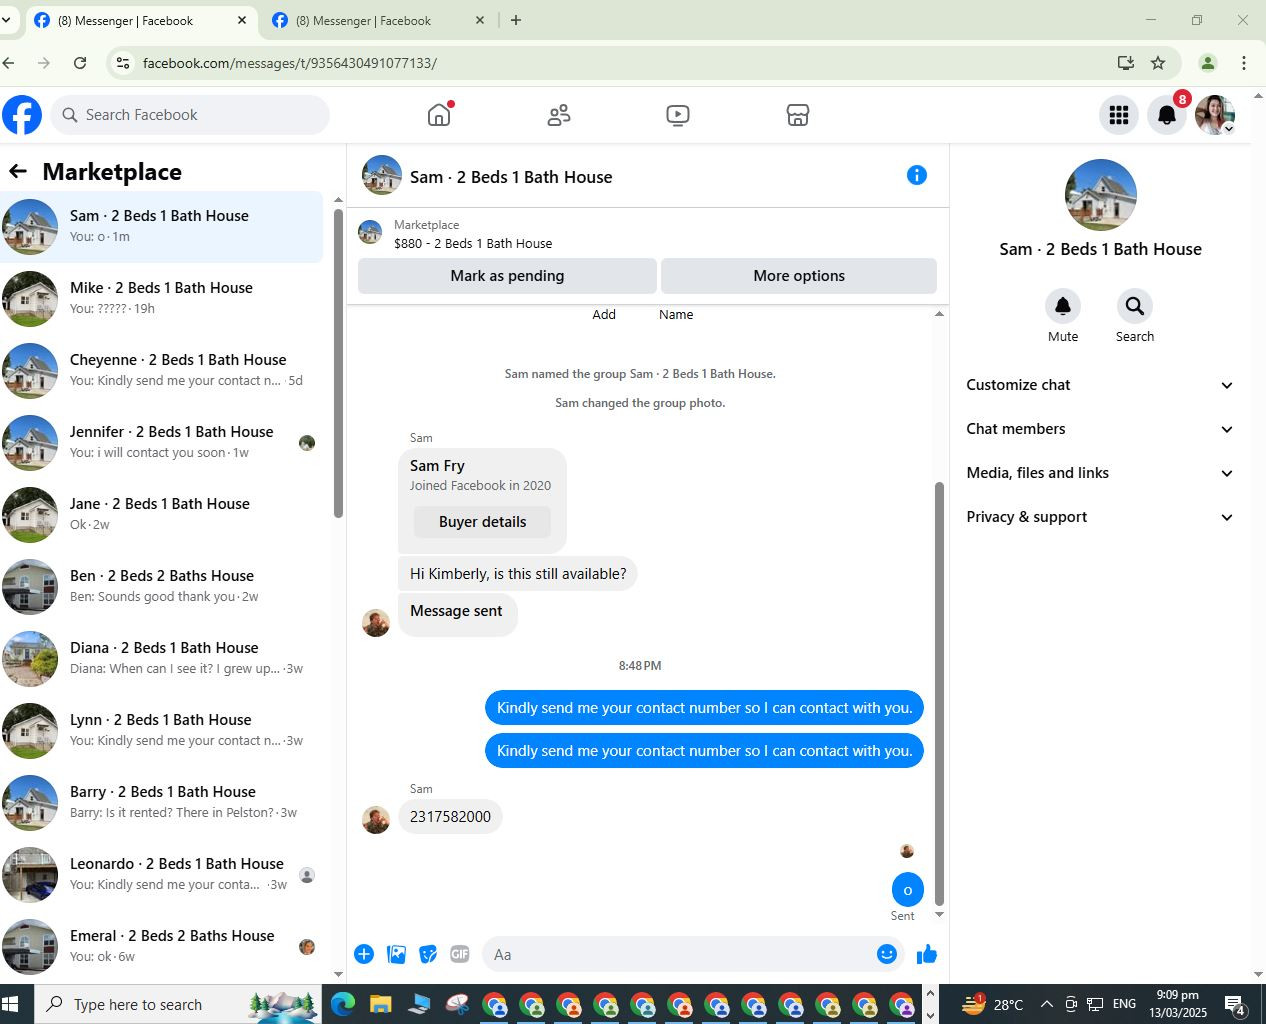1266x1024 pixels.
Task: Expand Customize chat section
Action: coord(1100,385)
